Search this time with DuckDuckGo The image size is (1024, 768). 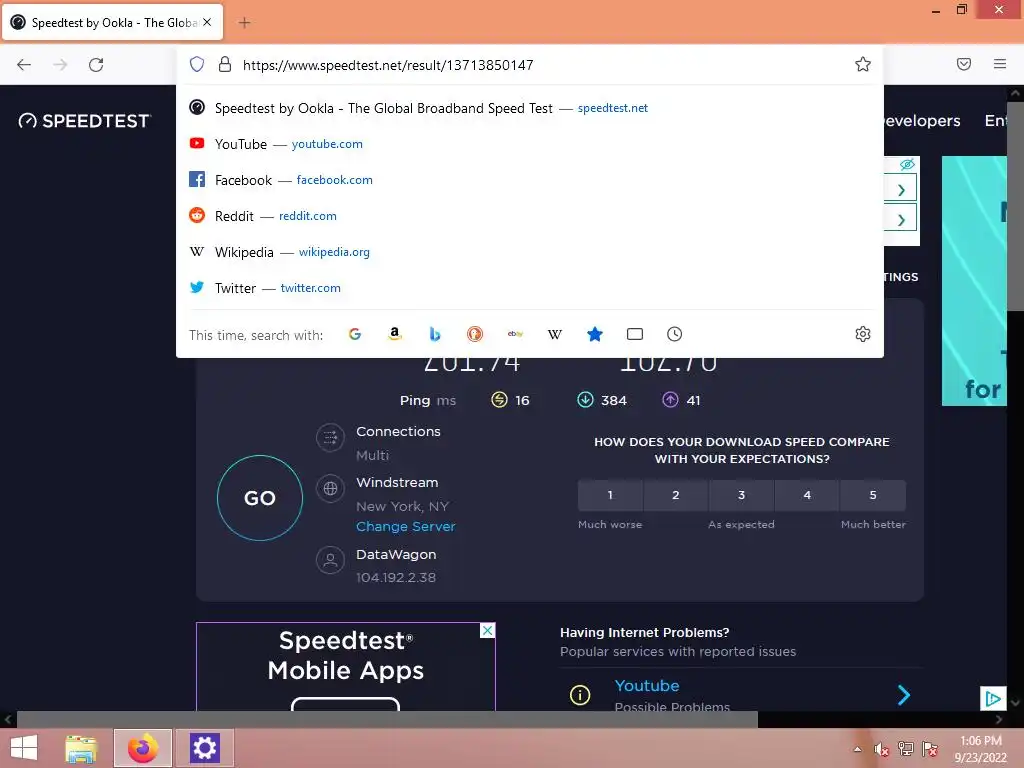[x=475, y=334]
